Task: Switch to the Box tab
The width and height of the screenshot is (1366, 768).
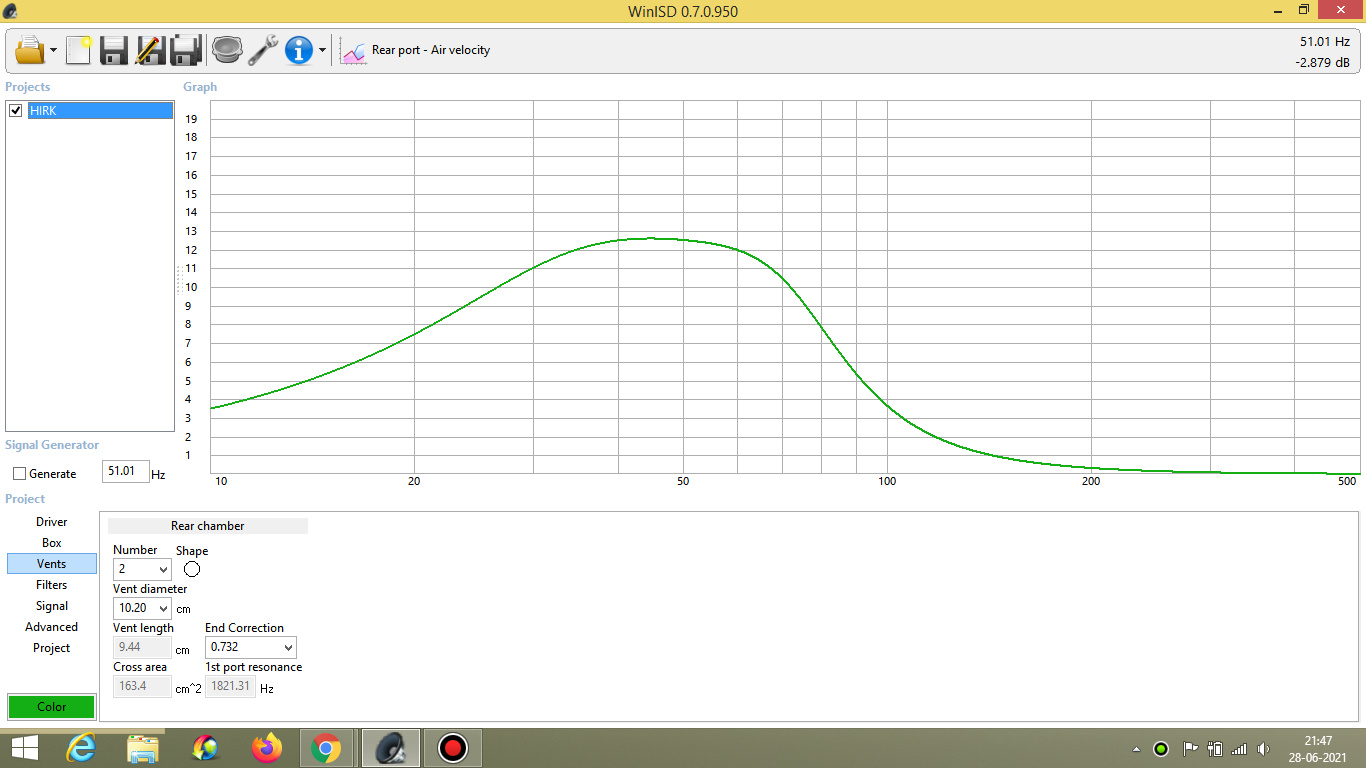Action: [52, 543]
